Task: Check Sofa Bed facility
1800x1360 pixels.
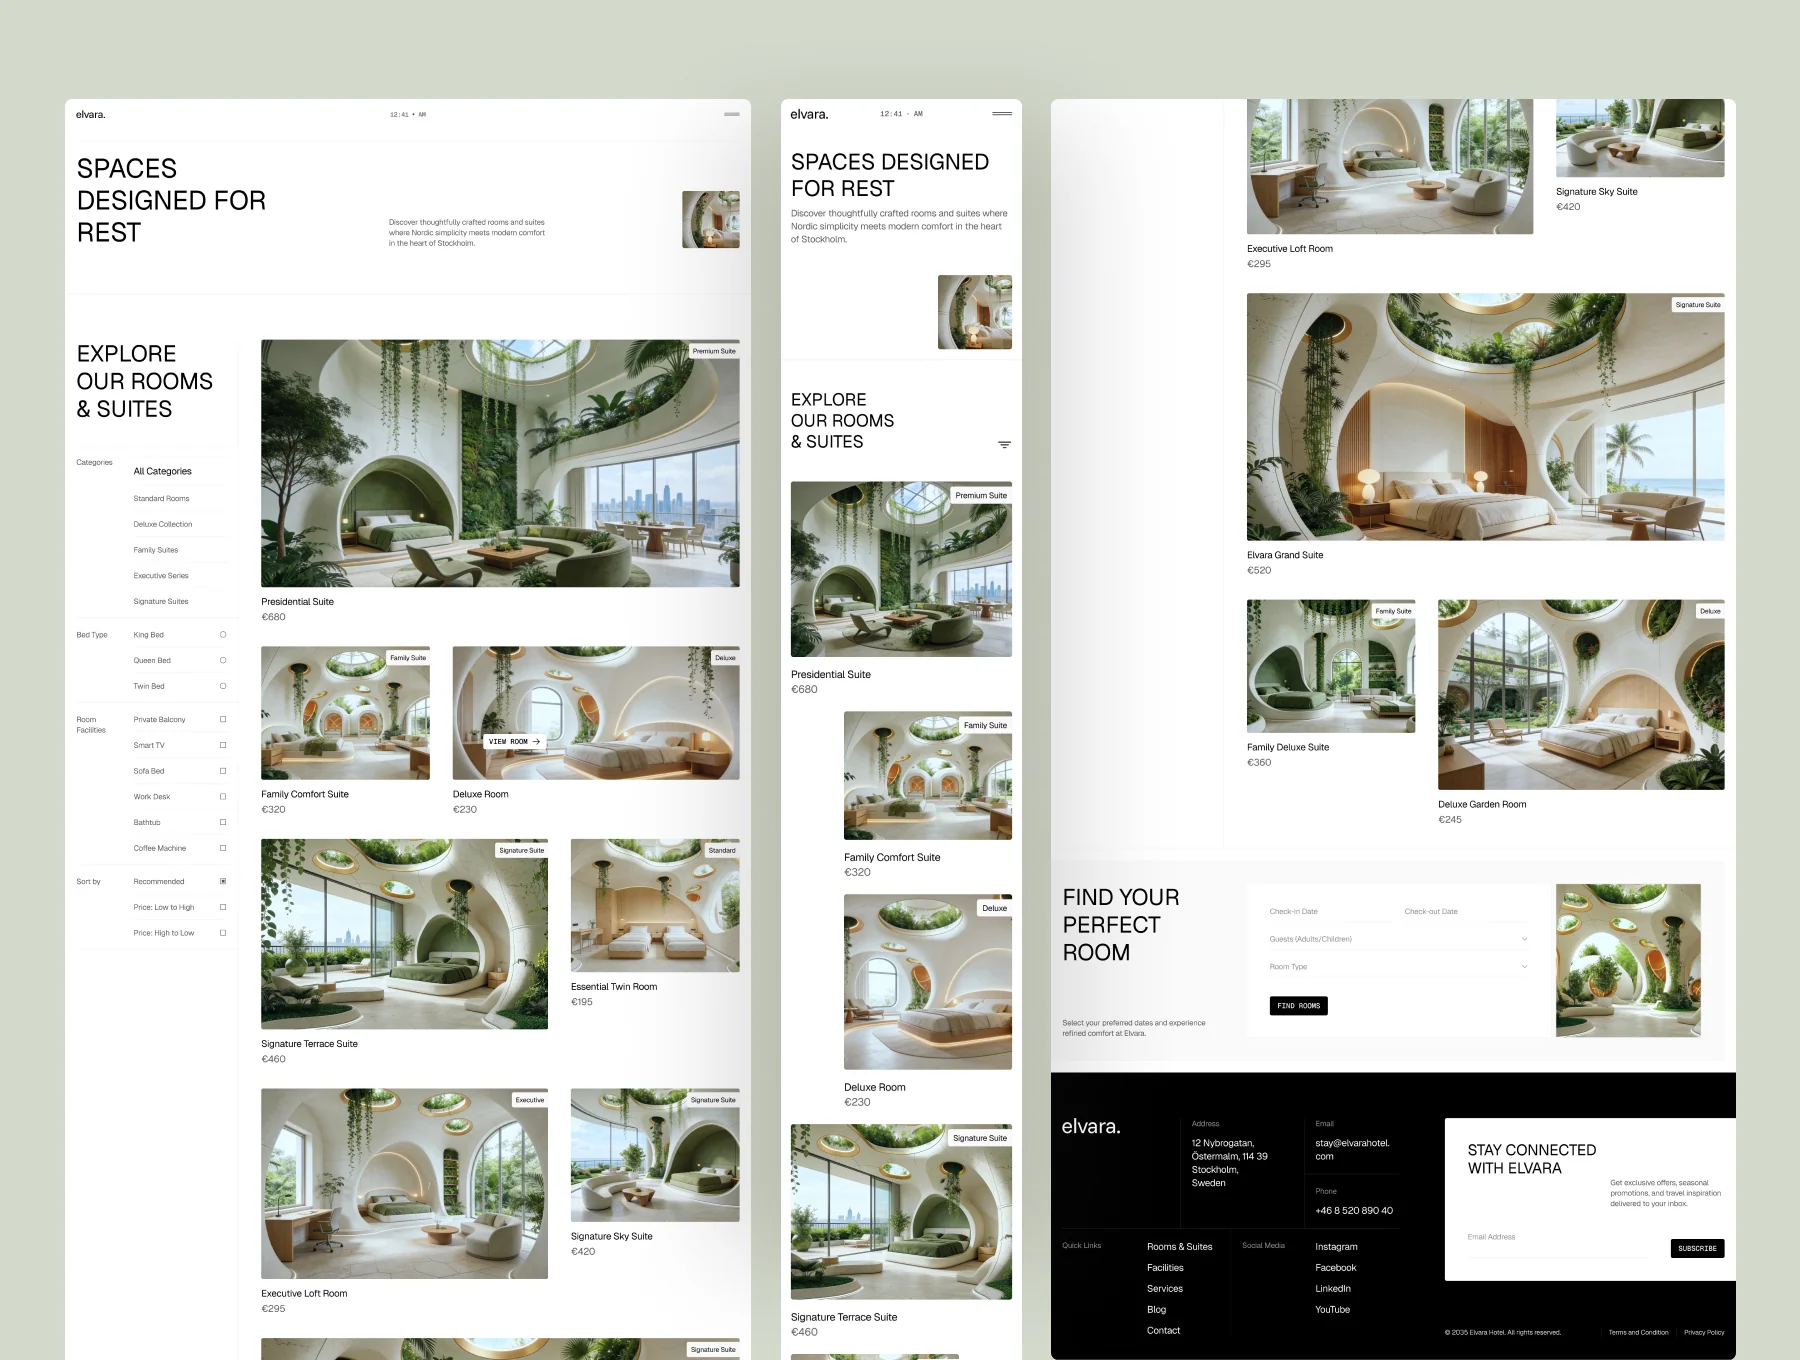Action: [x=223, y=771]
